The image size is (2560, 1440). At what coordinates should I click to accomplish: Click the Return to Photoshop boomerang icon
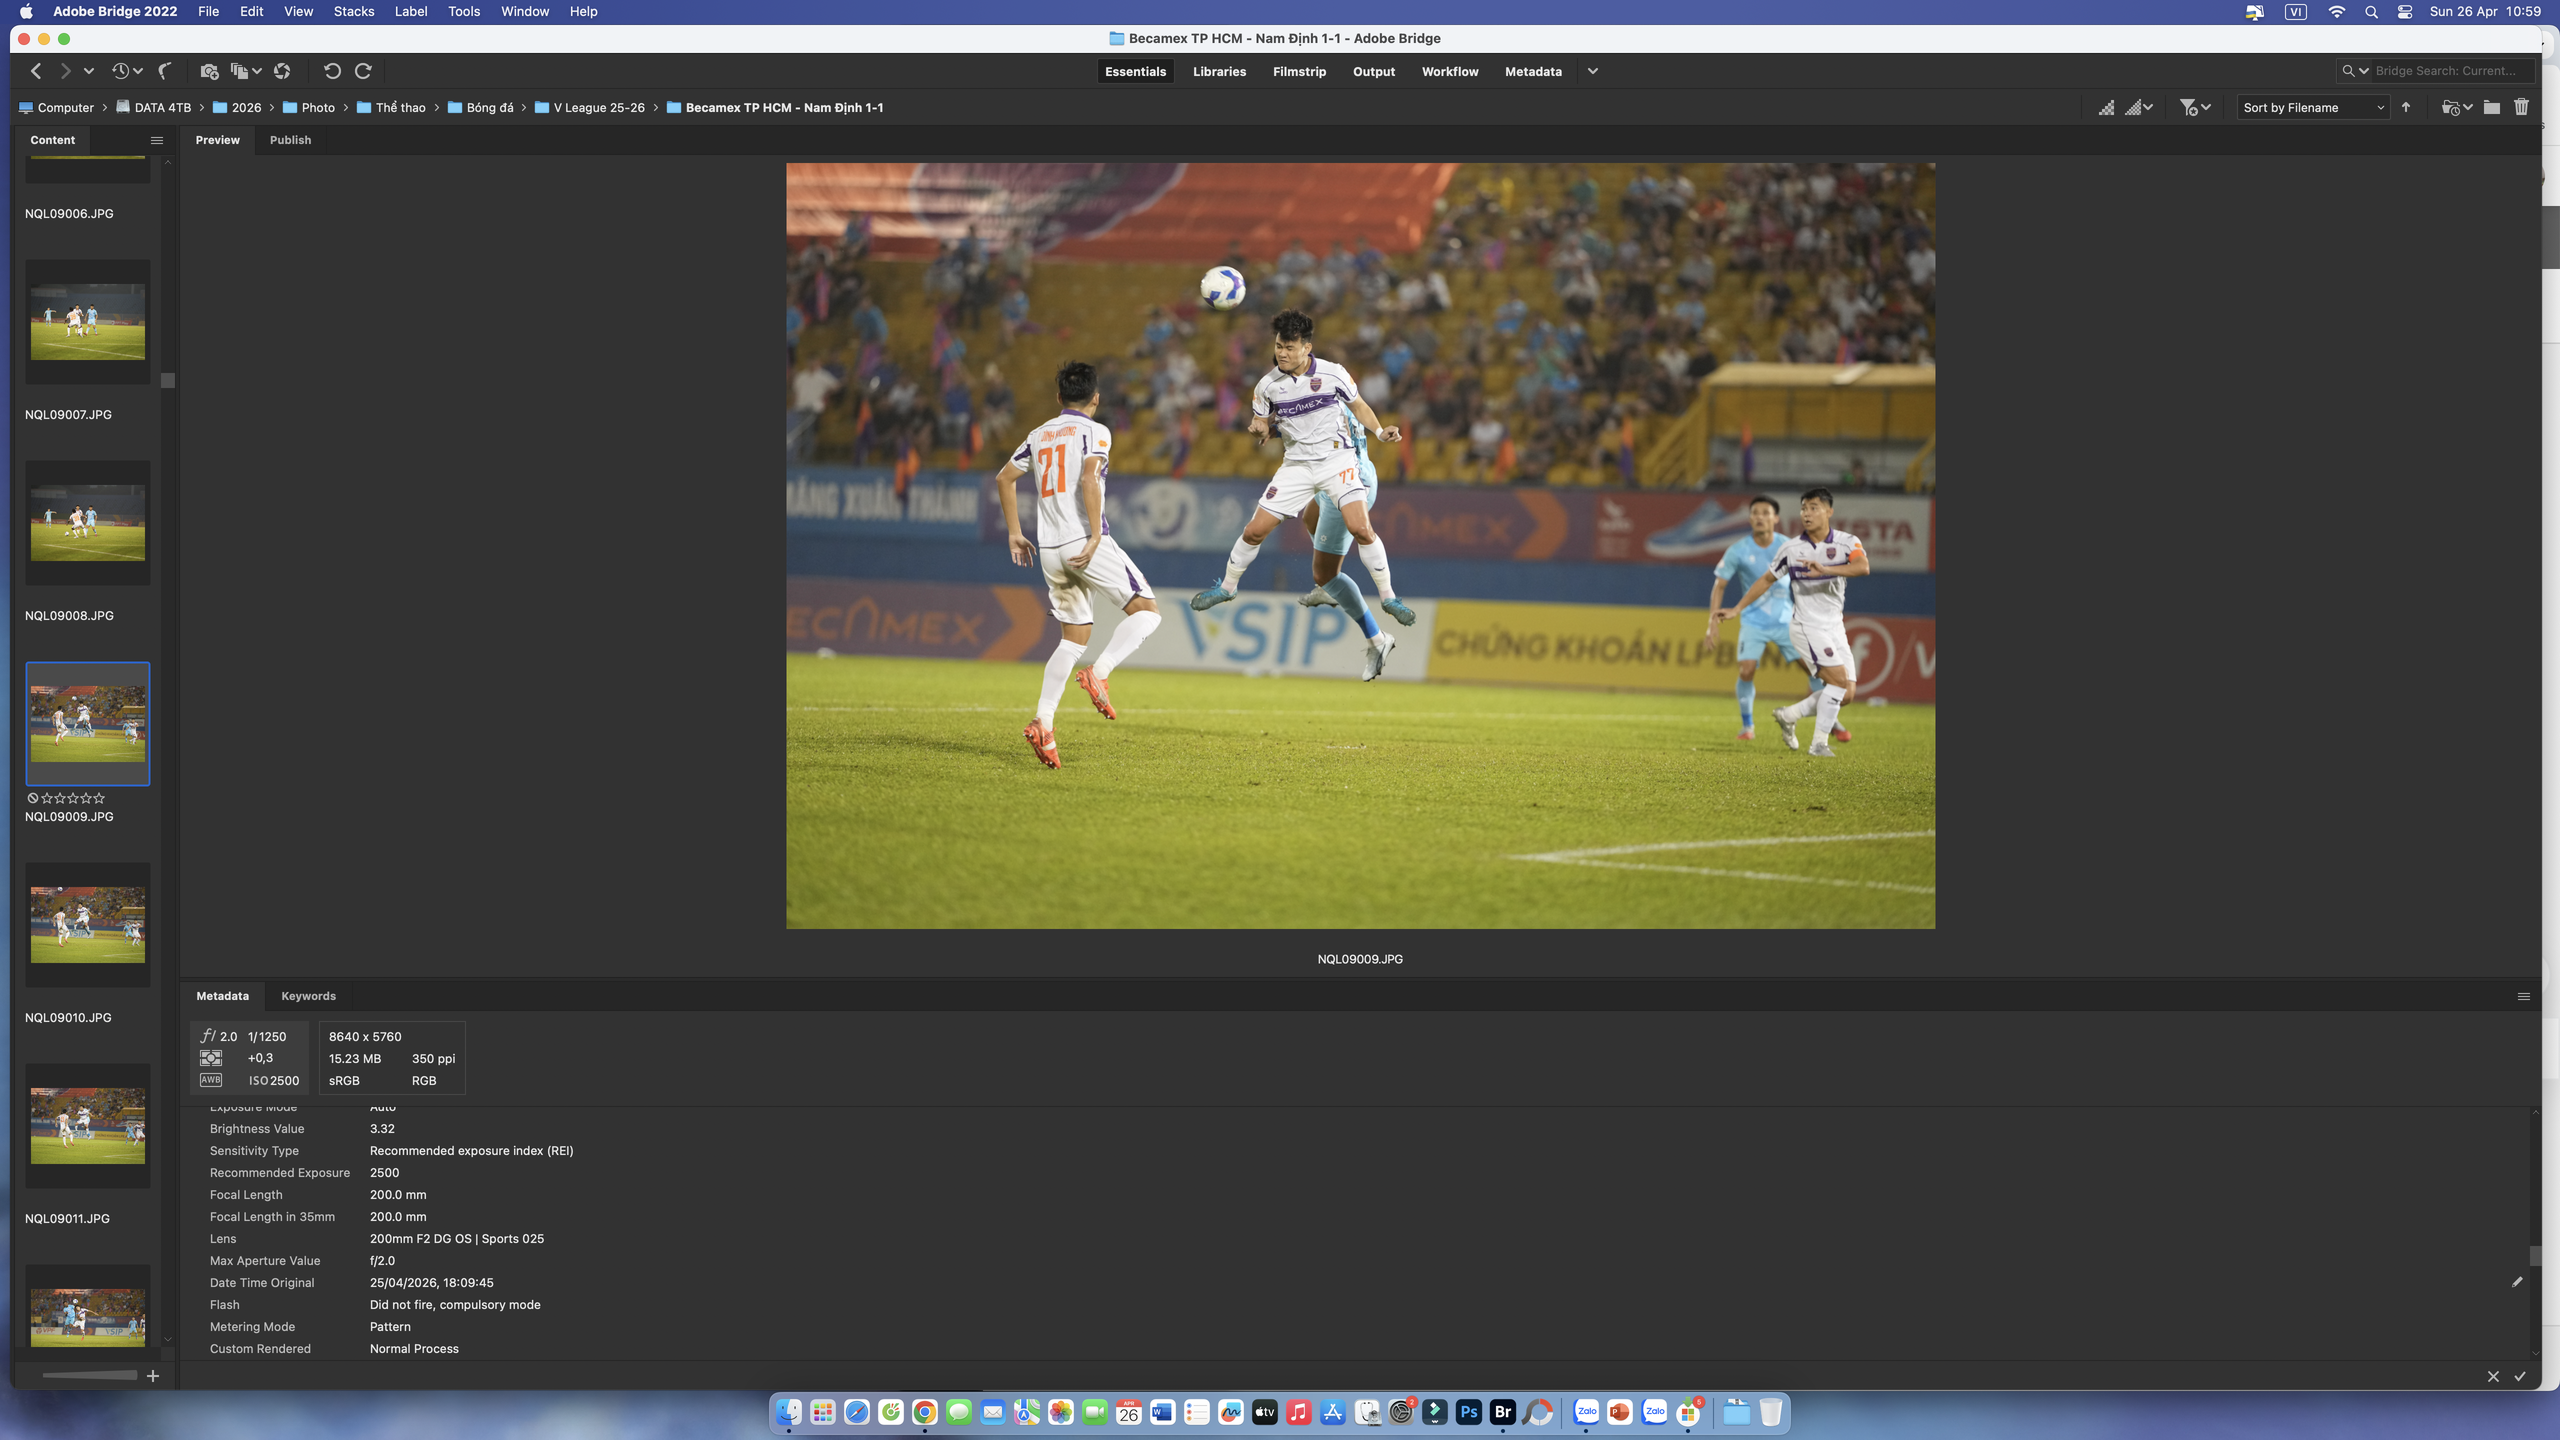point(165,71)
